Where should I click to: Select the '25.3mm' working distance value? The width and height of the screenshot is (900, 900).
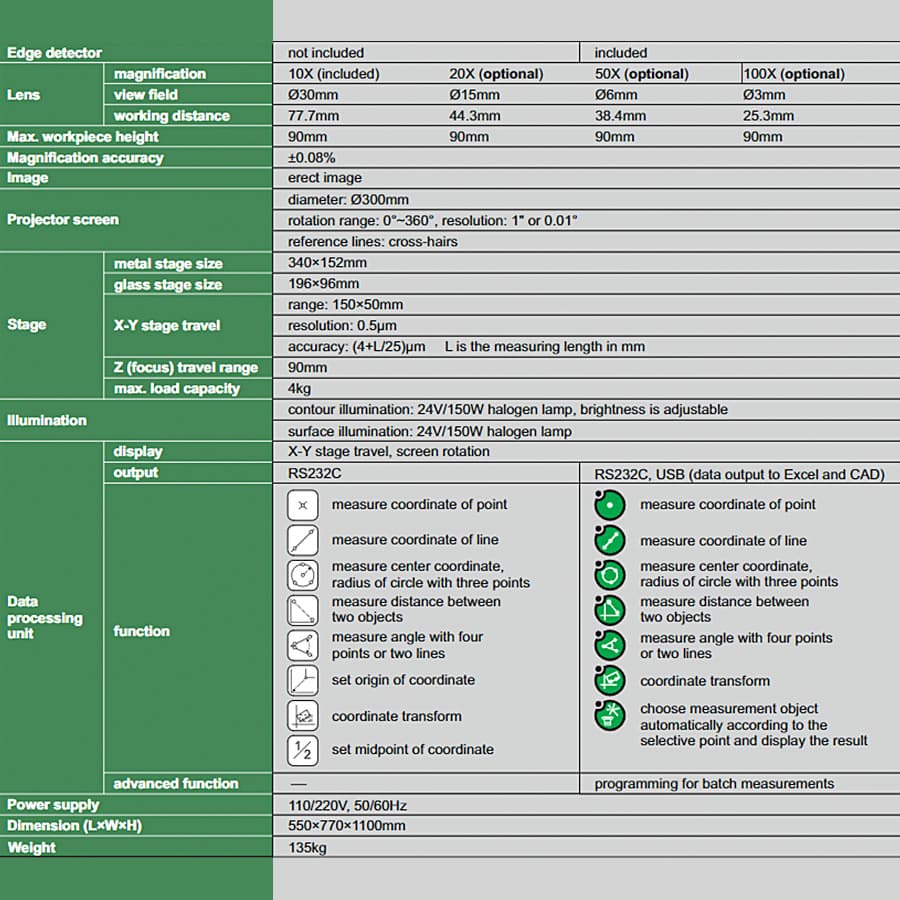pos(769,116)
